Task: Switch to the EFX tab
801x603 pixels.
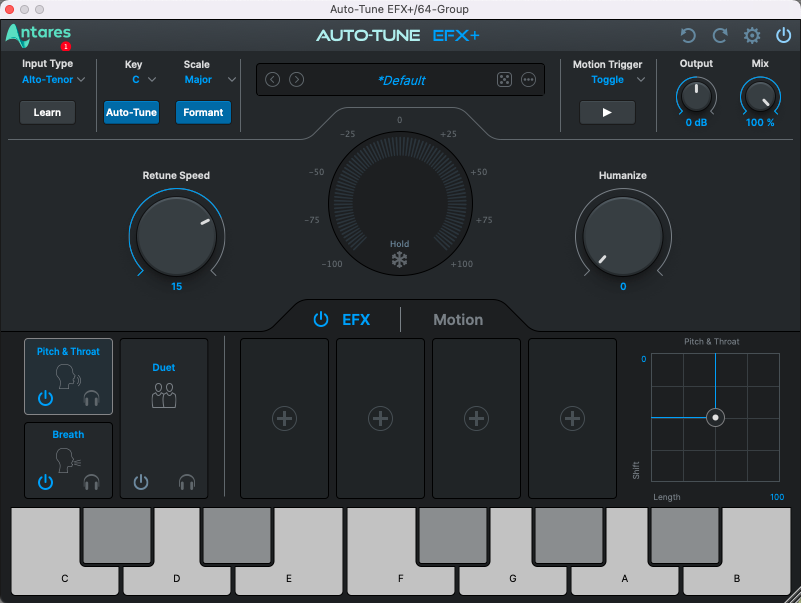Action: 356,320
